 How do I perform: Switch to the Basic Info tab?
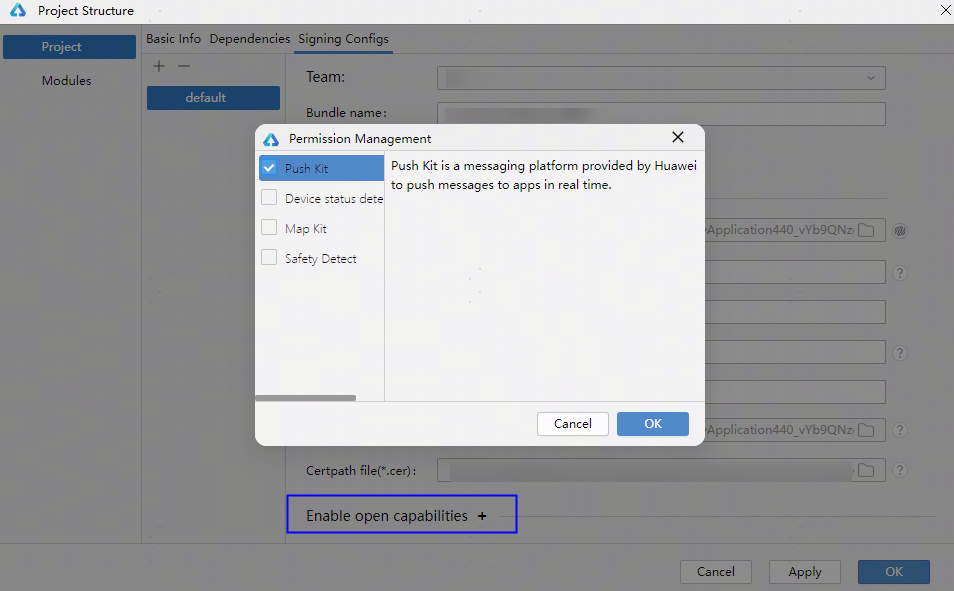(x=173, y=39)
